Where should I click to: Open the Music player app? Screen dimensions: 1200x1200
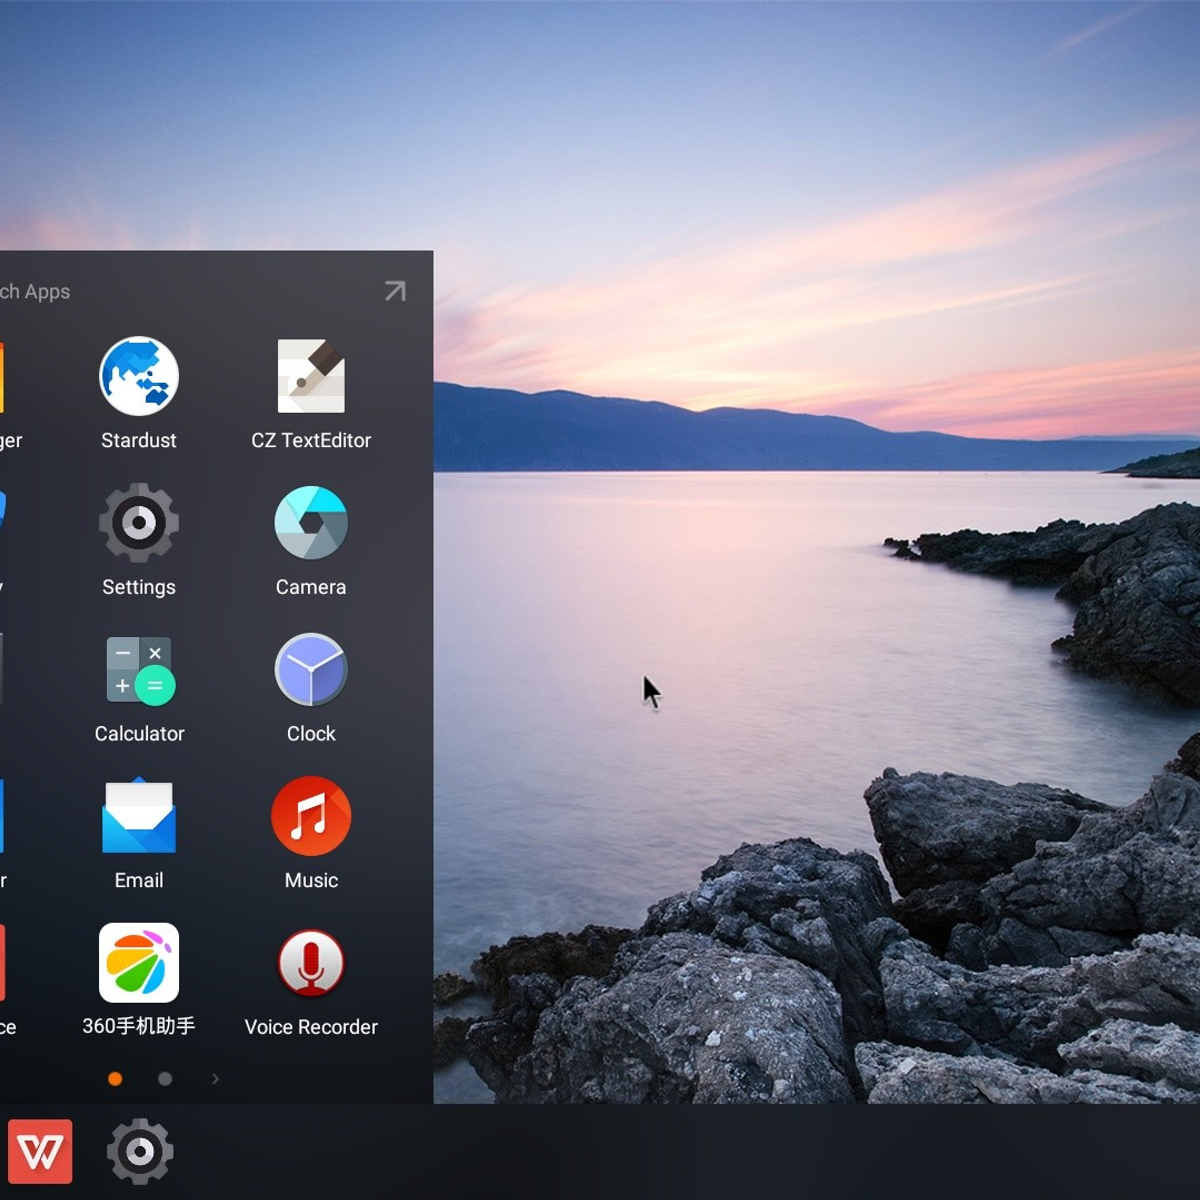(311, 817)
